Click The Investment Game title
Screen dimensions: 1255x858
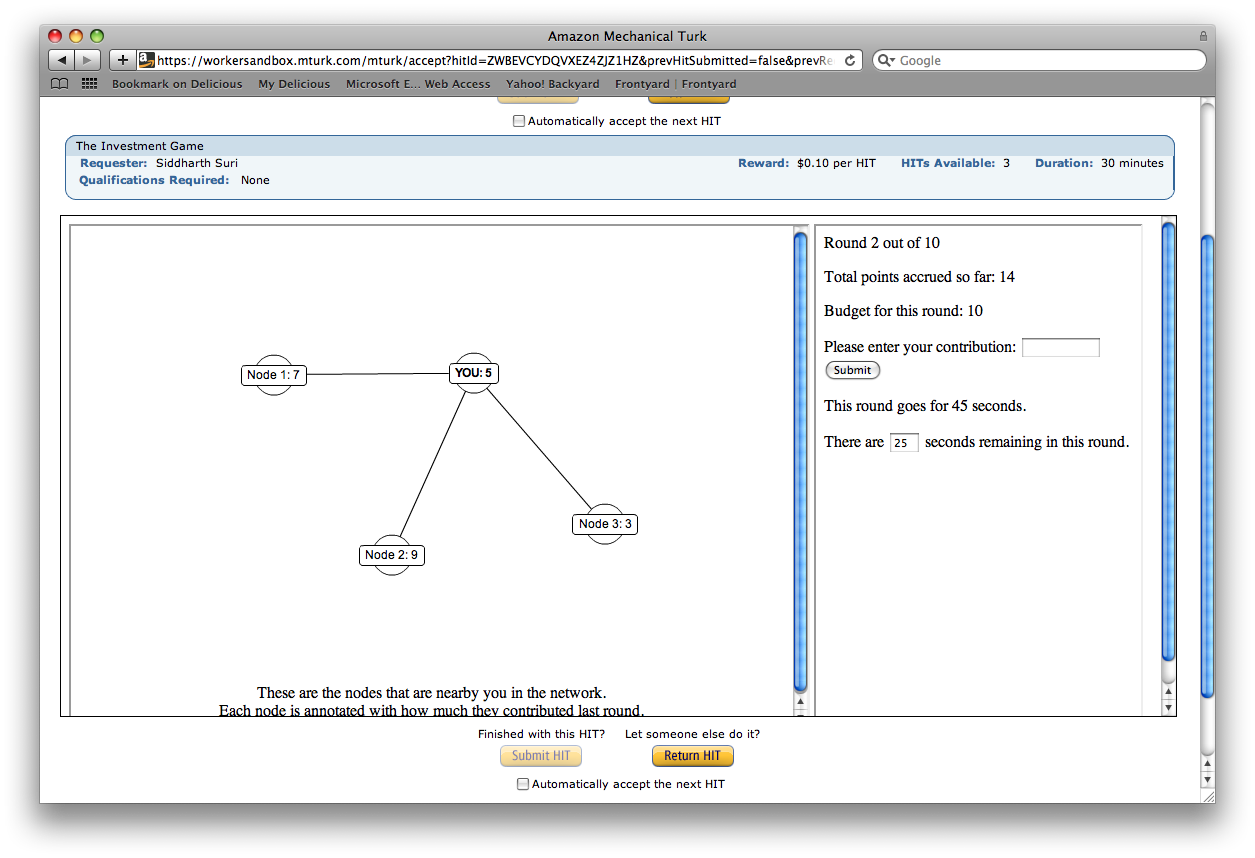(139, 146)
